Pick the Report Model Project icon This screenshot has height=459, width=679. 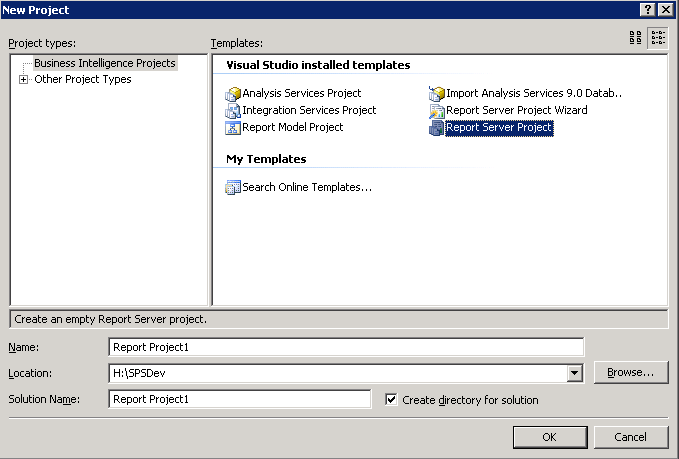pos(233,128)
